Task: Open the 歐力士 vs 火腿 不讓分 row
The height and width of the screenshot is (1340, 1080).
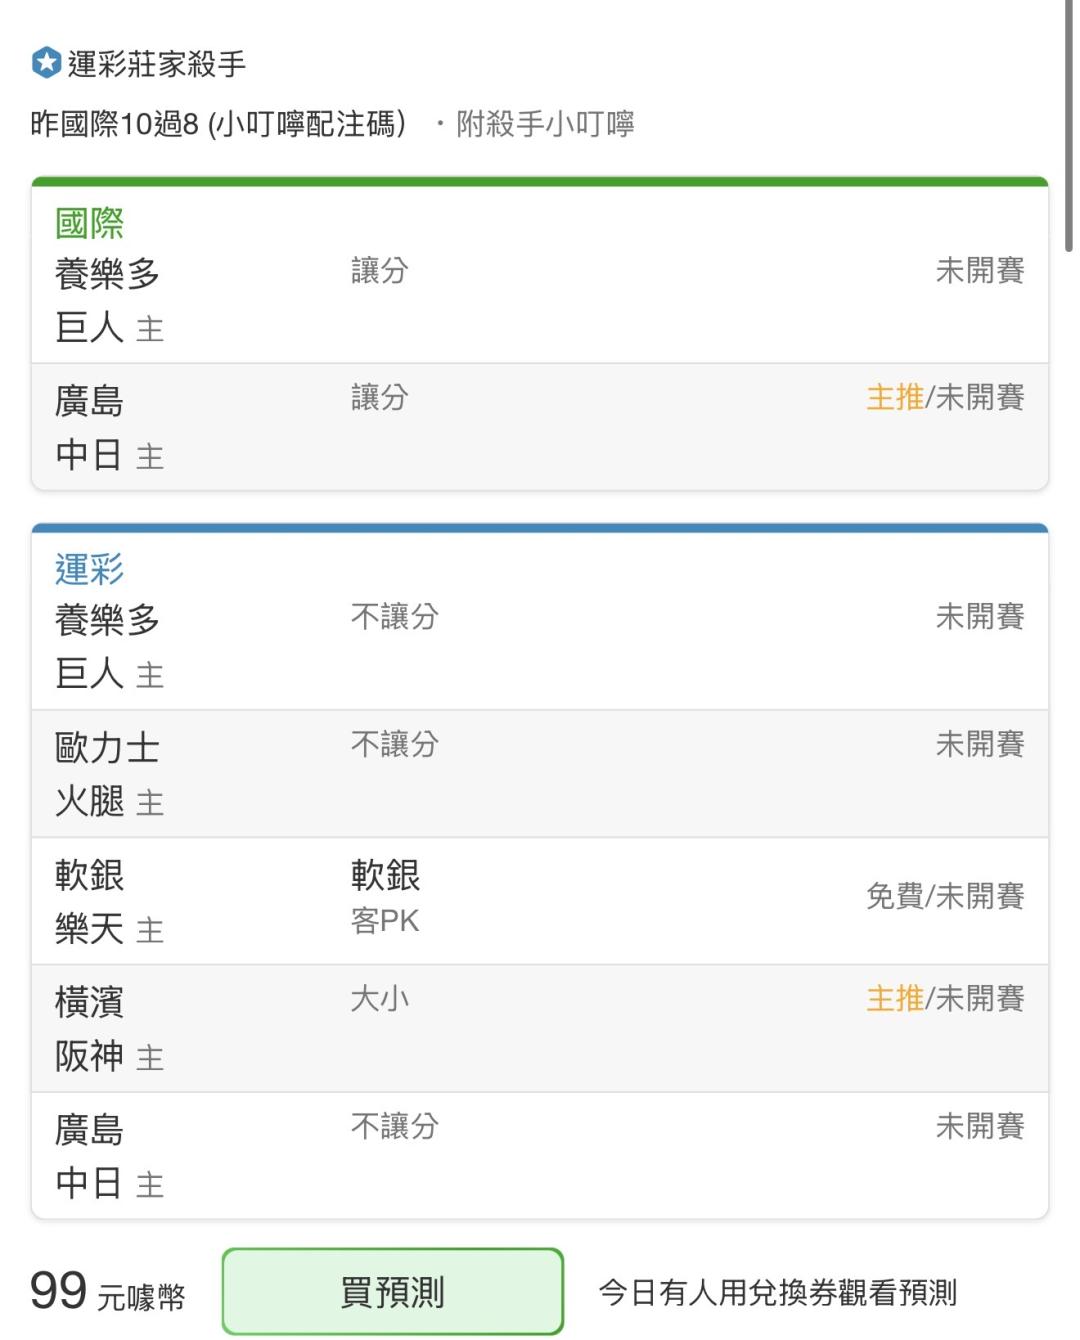Action: pos(540,774)
